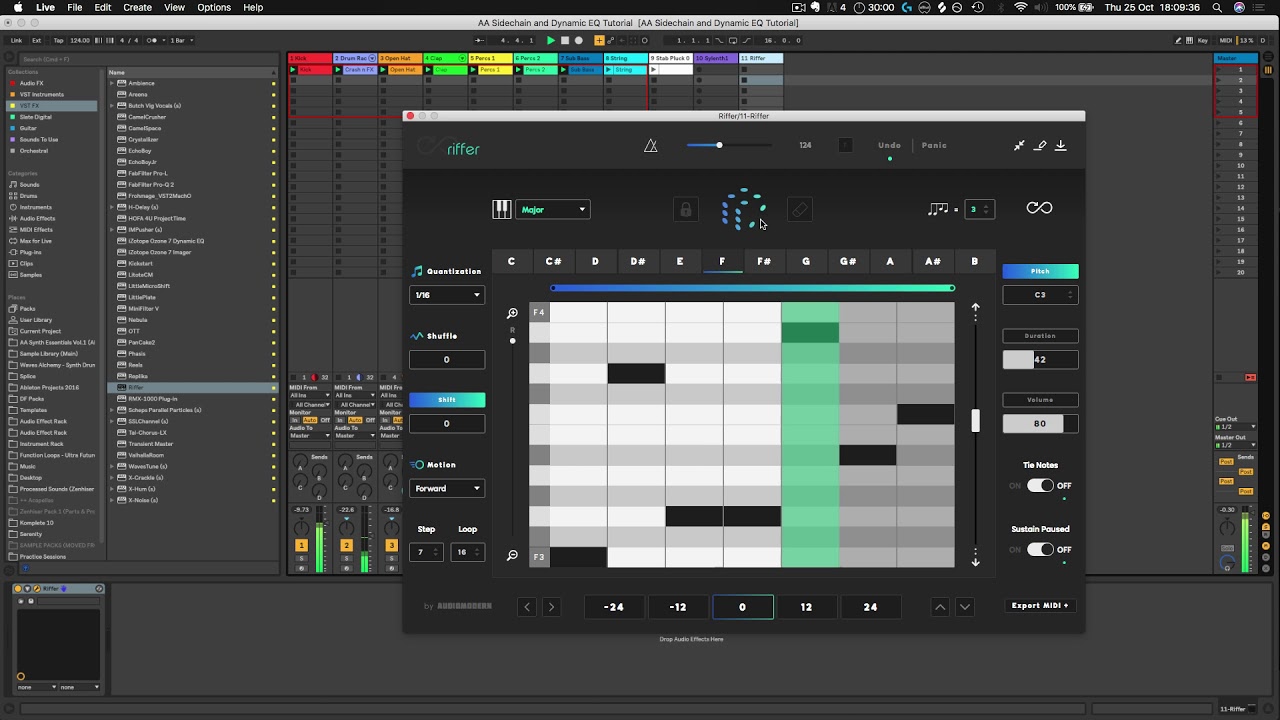Click the Undo button in Riffer
Viewport: 1280px width, 720px height.
(x=889, y=145)
